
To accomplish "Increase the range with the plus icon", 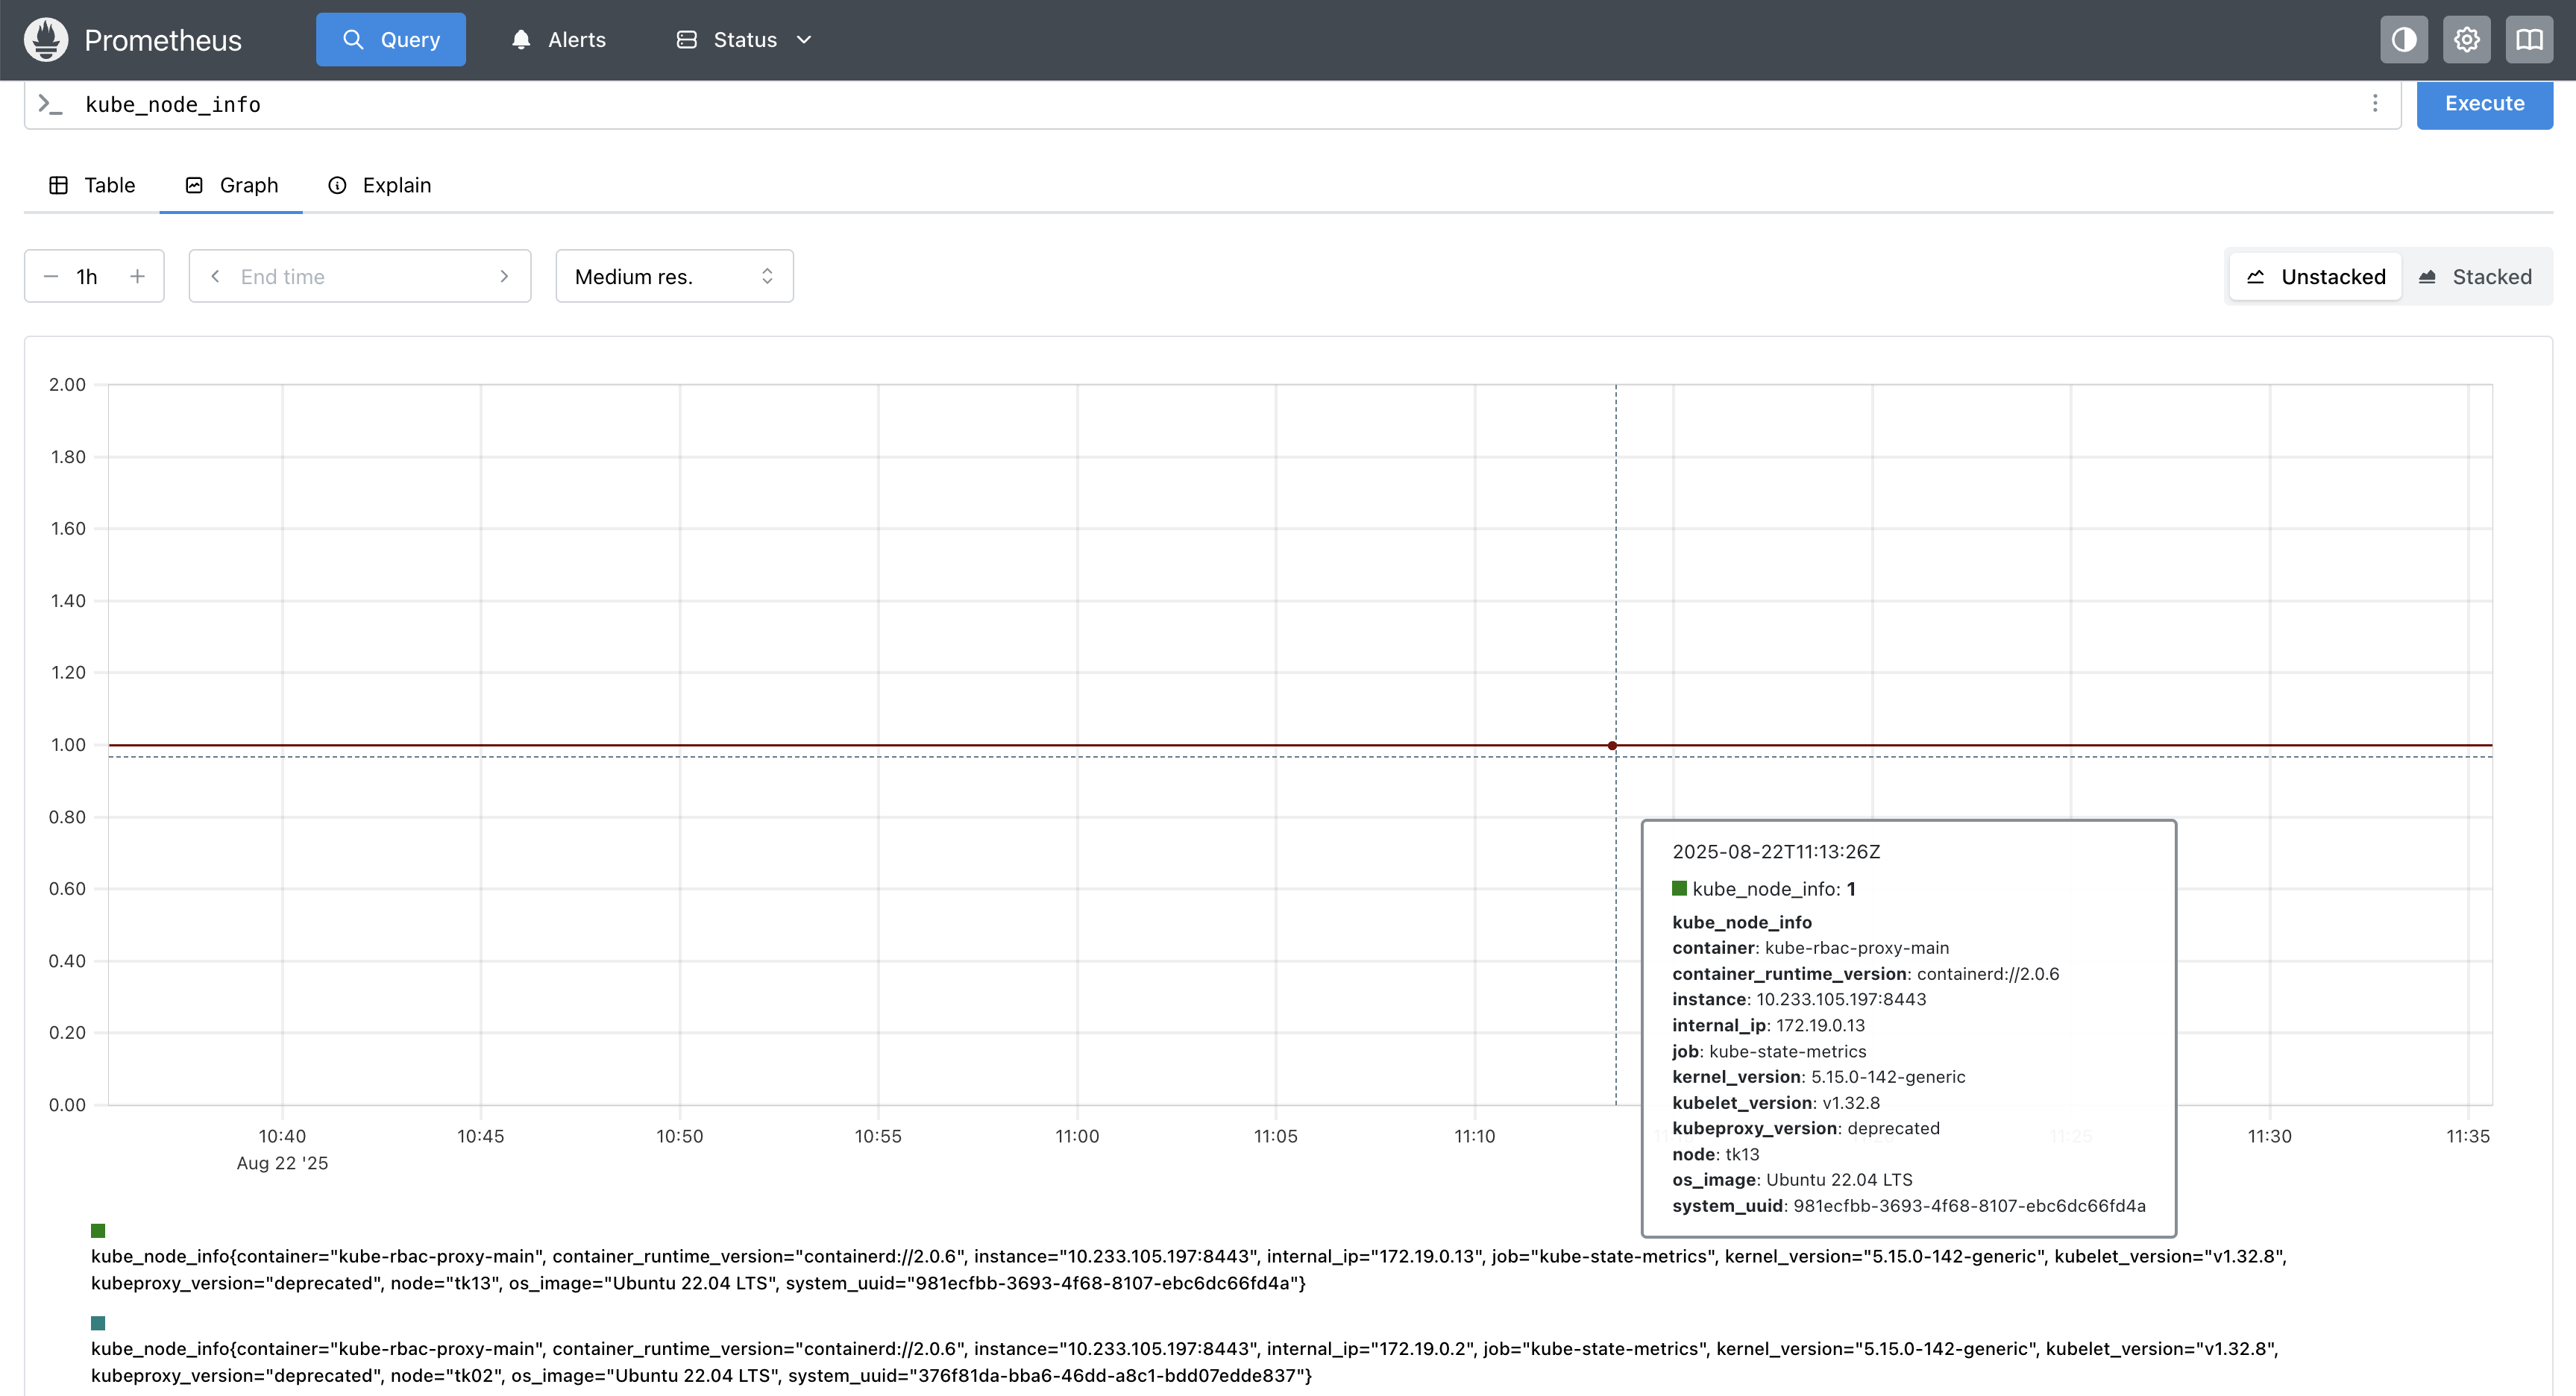I will (x=138, y=276).
